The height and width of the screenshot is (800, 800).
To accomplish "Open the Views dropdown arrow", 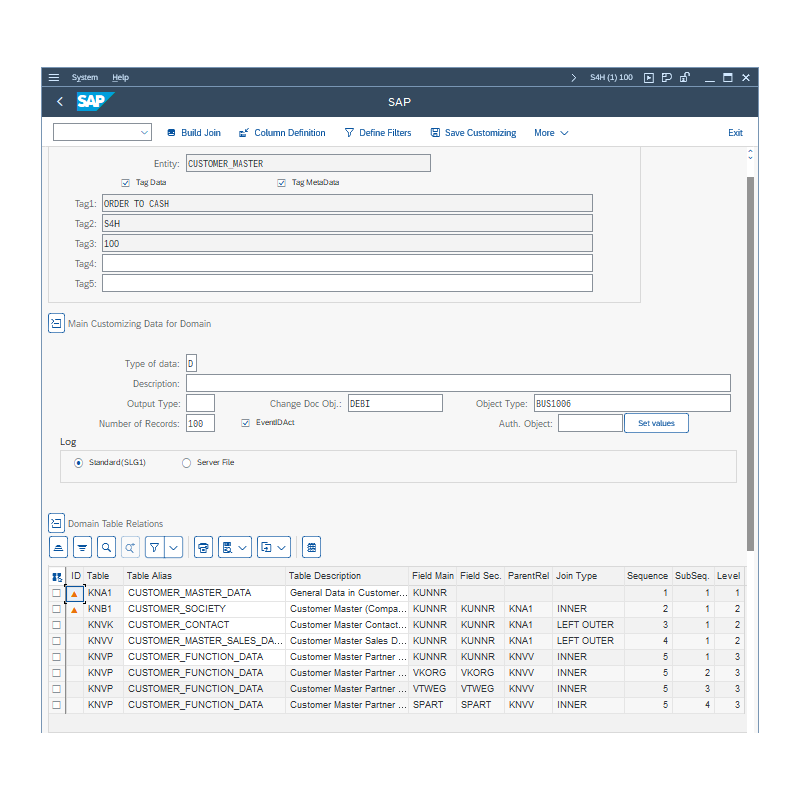I will 243,547.
